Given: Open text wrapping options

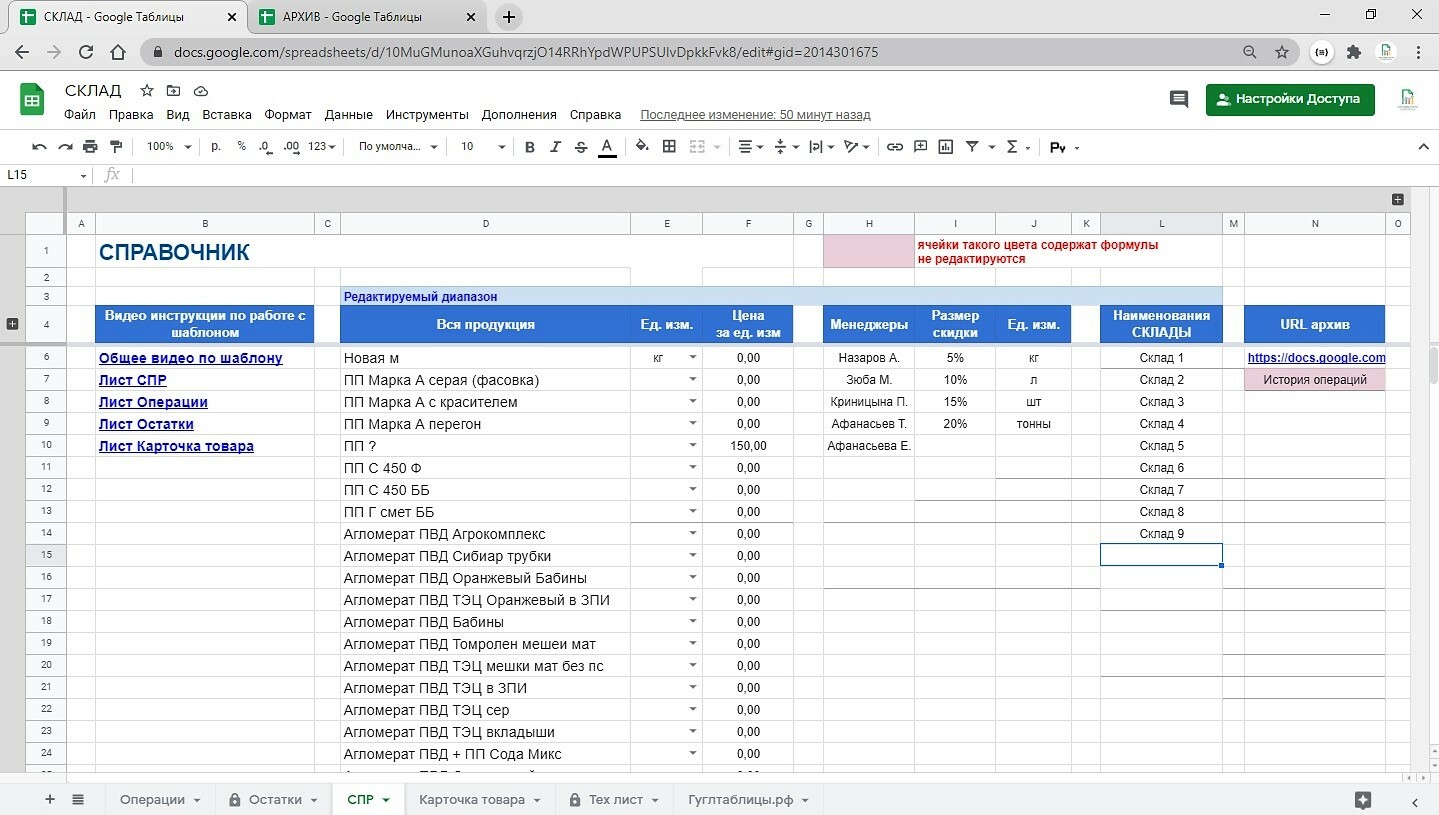Looking at the screenshot, I should (822, 147).
